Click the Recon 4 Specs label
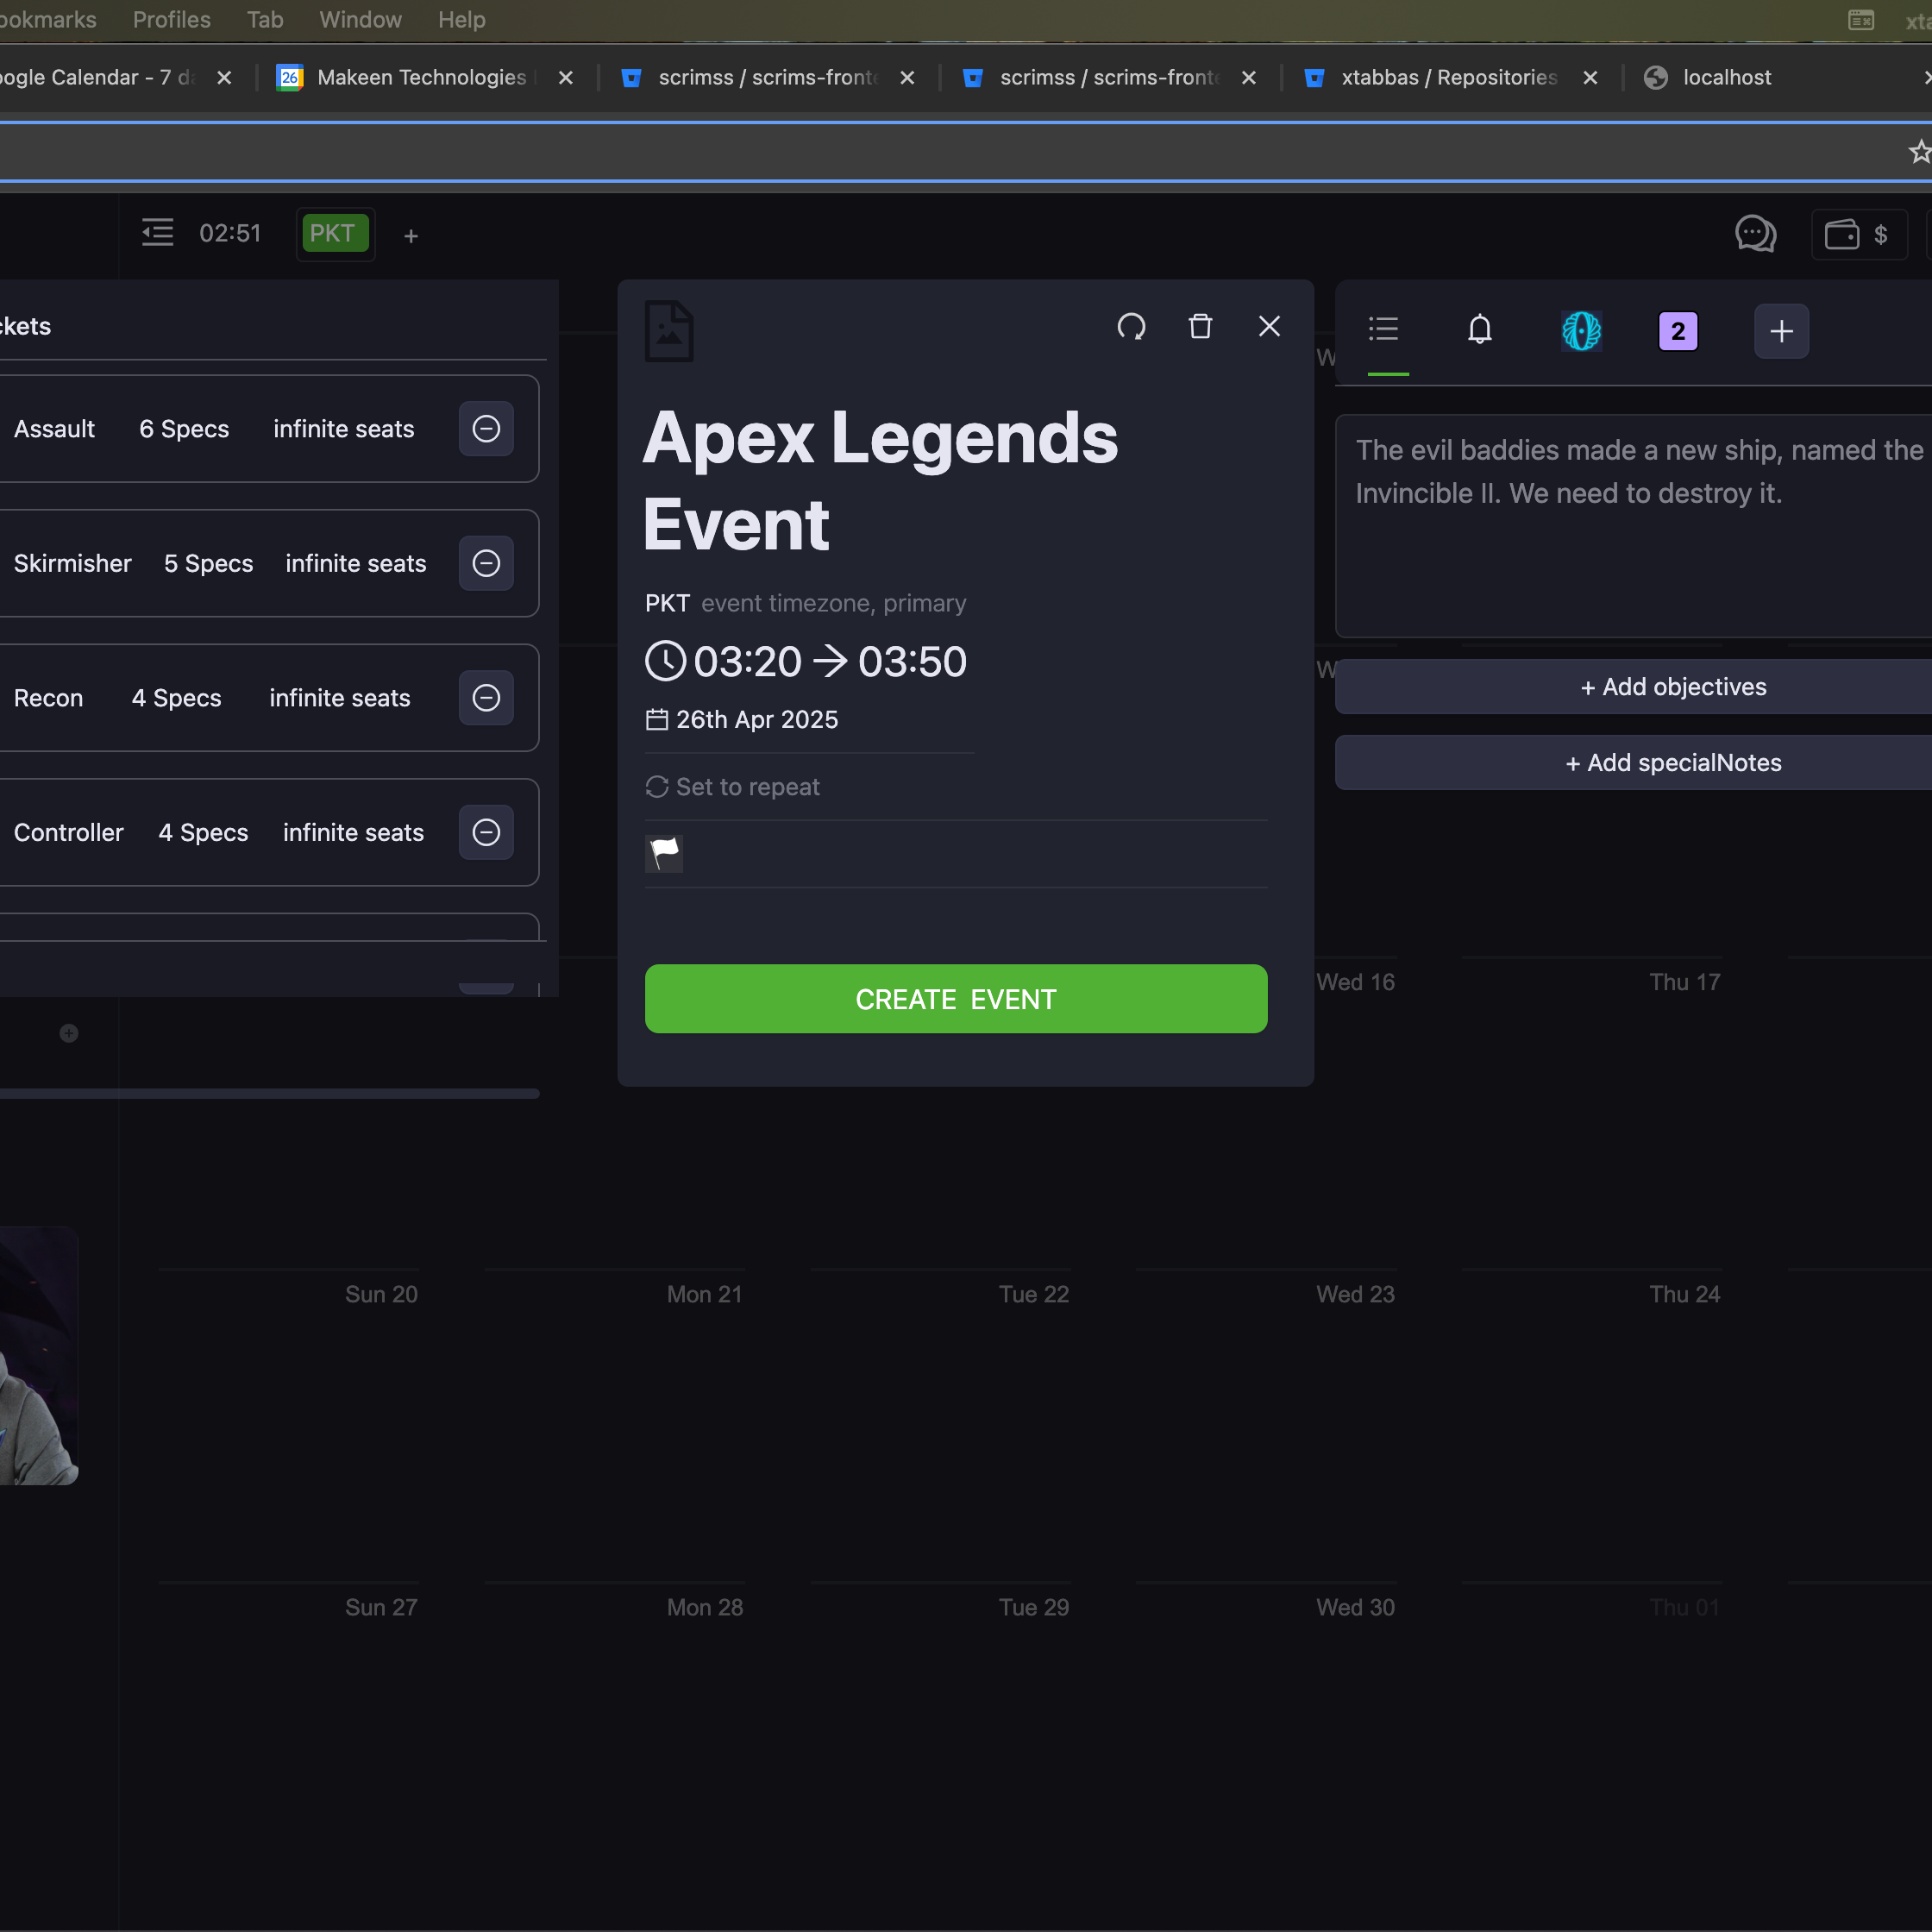 point(176,698)
